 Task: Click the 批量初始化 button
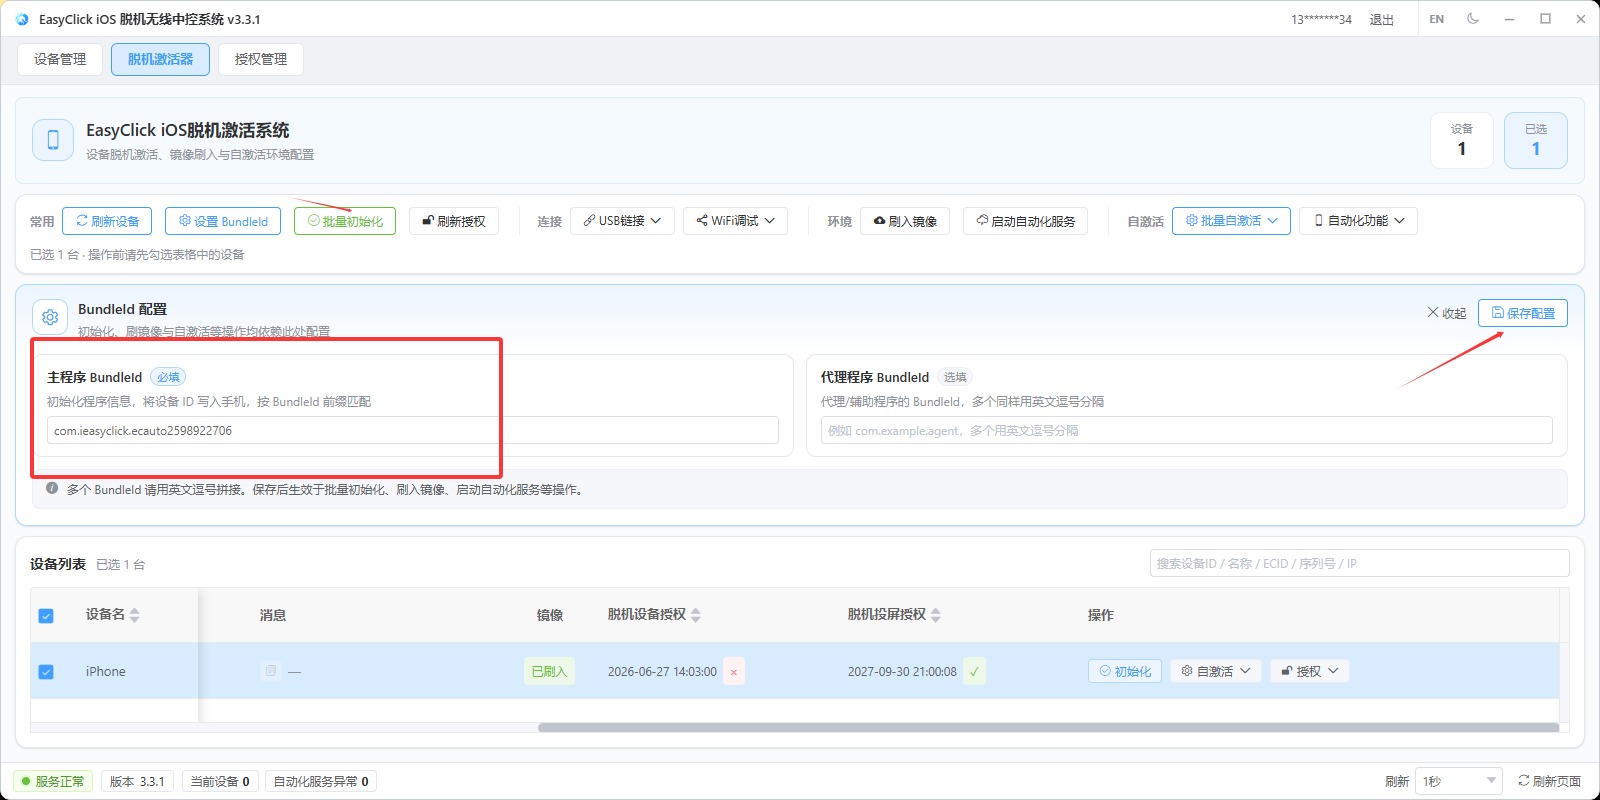pyautogui.click(x=345, y=221)
